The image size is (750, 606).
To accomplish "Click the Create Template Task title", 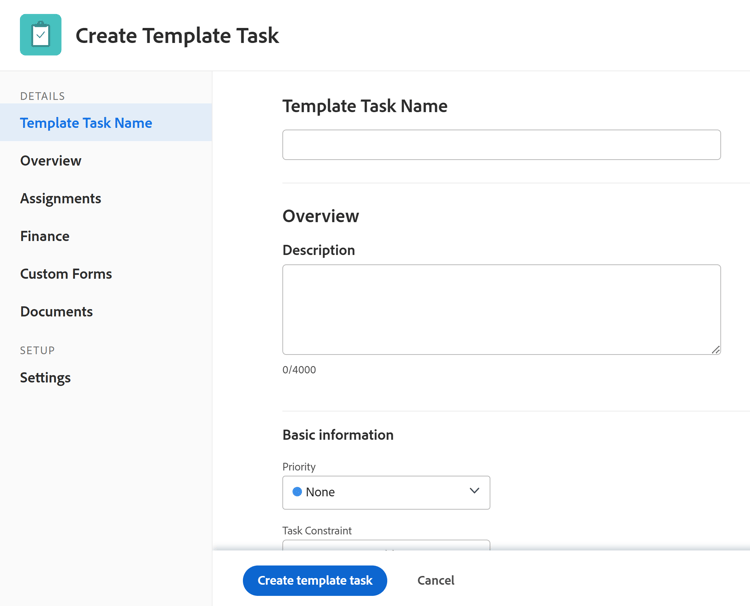I will [x=177, y=35].
